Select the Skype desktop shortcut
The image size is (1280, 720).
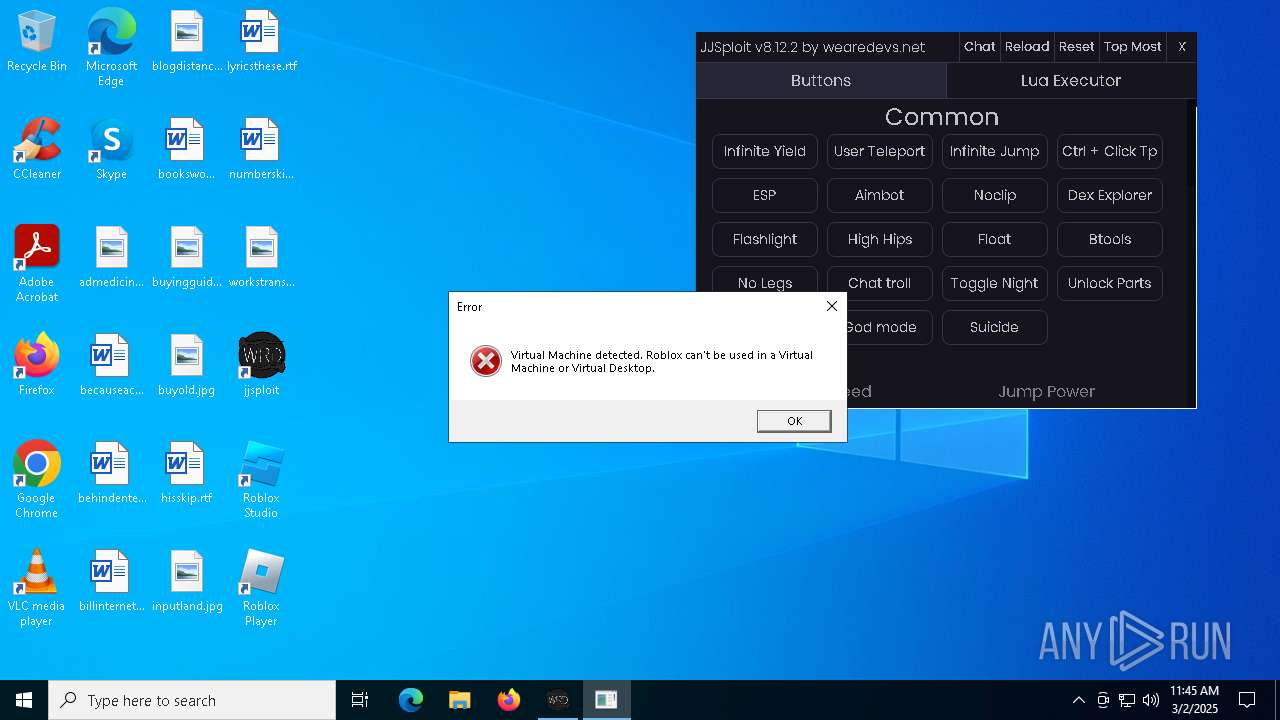coord(111,149)
